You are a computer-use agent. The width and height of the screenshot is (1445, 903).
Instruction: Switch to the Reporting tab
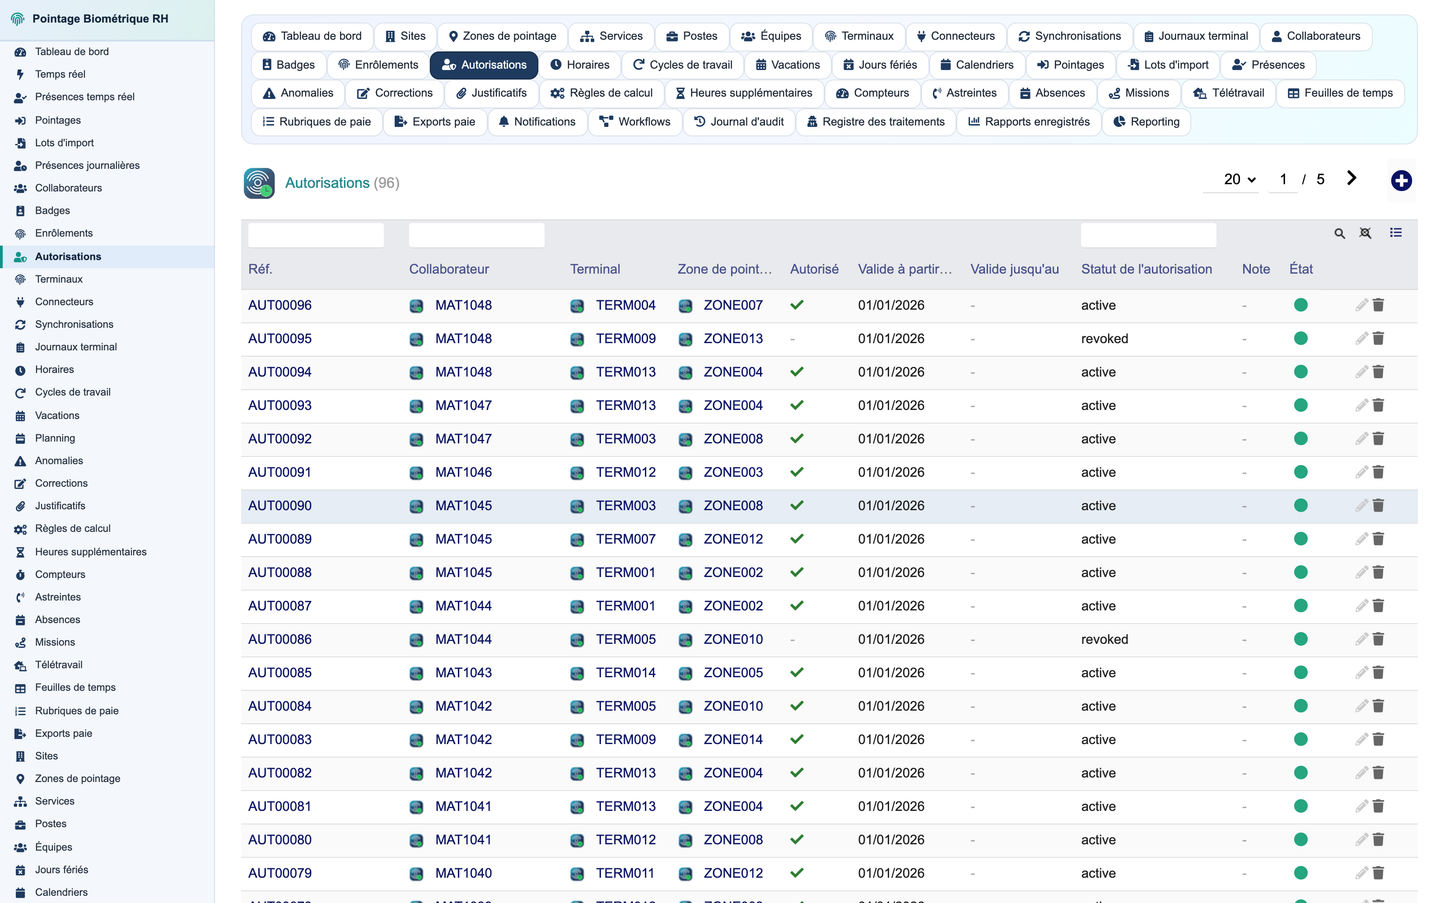(x=1146, y=122)
